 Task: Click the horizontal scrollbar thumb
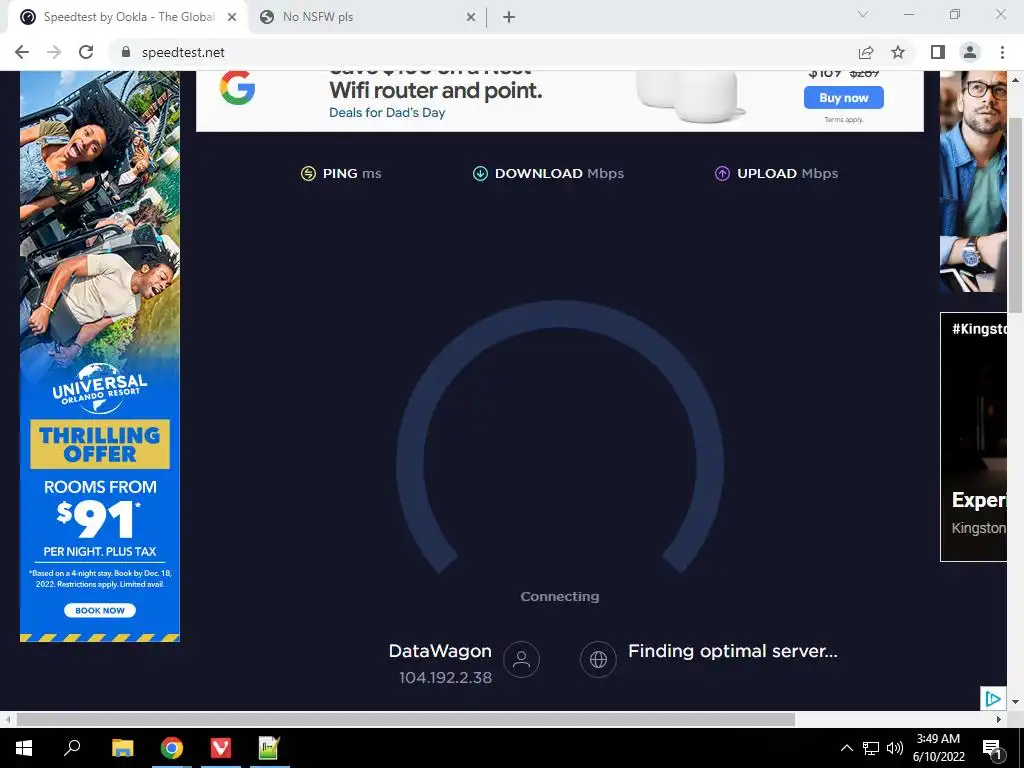(405, 720)
